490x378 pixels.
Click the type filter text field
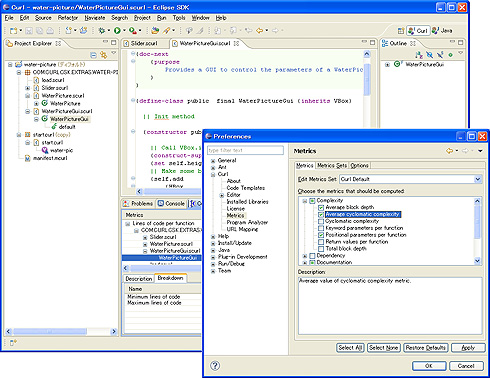coord(245,150)
